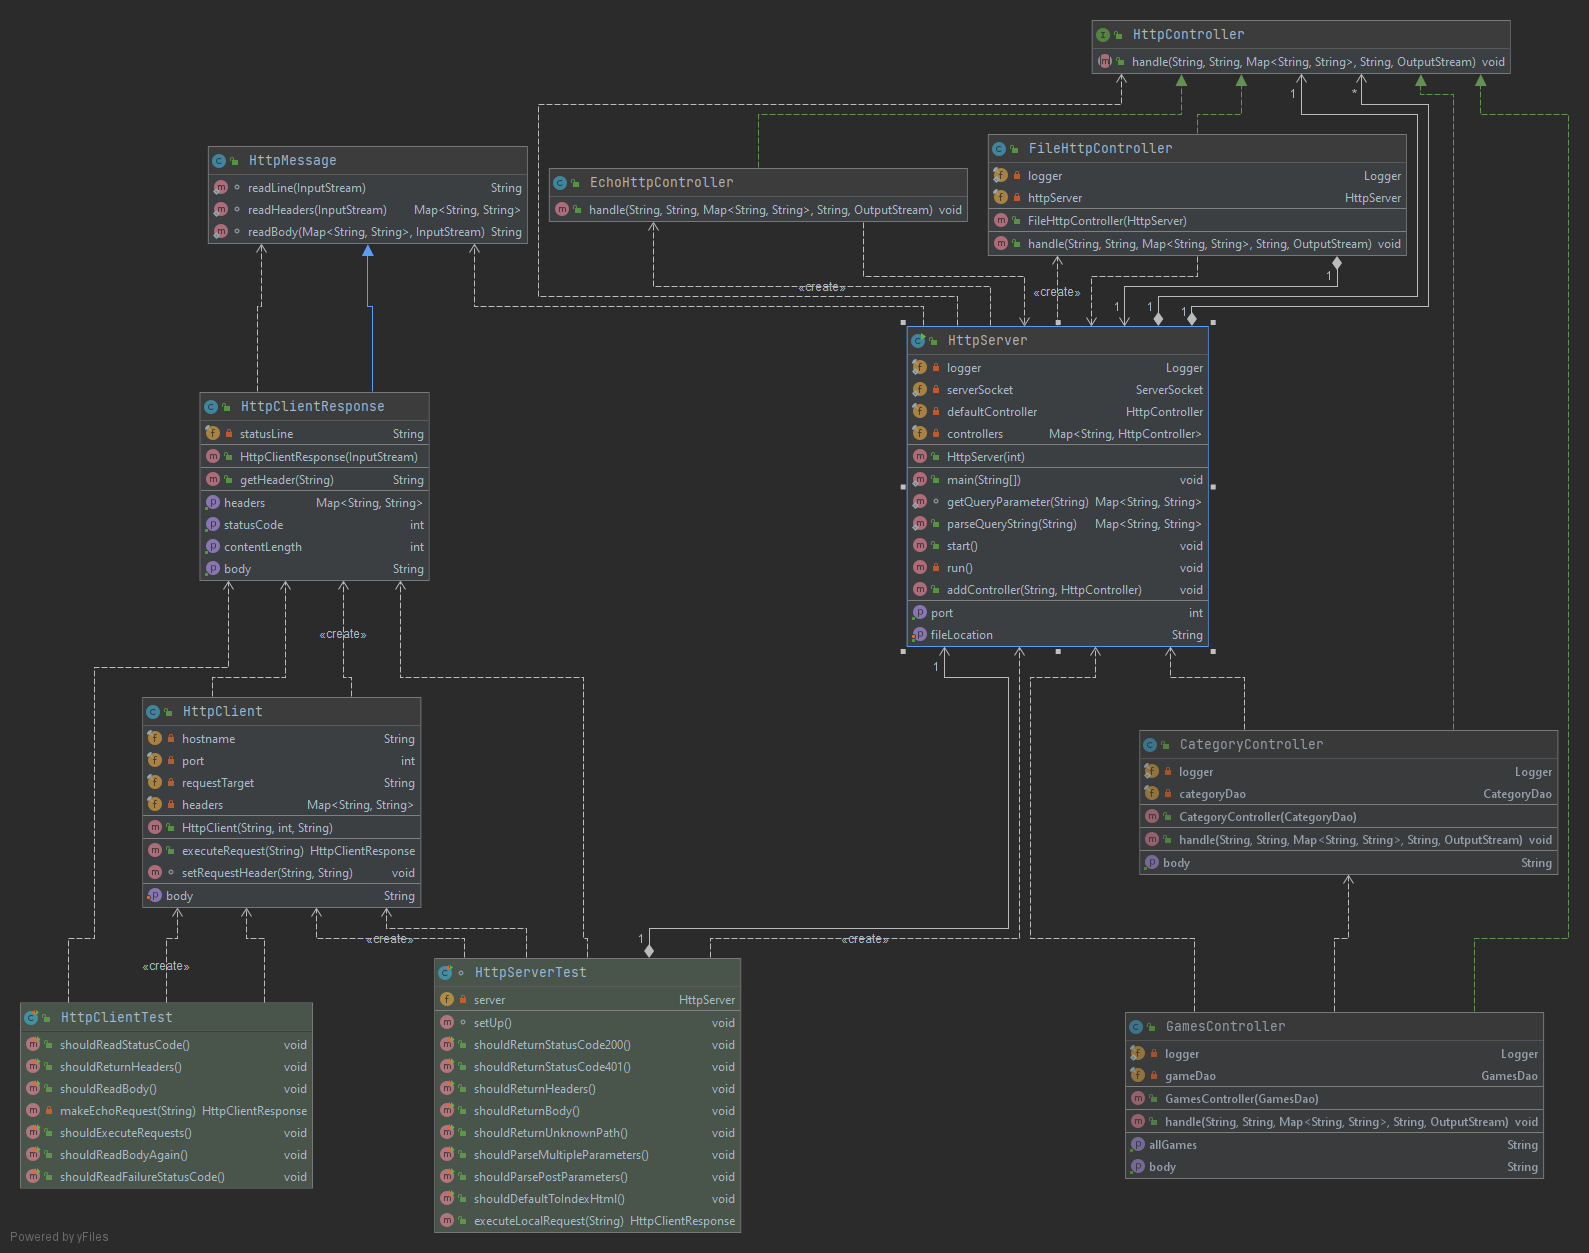Viewport: 1589px width, 1253px height.
Task: Click the HttpServer(int) constructor row
Action: point(1058,457)
